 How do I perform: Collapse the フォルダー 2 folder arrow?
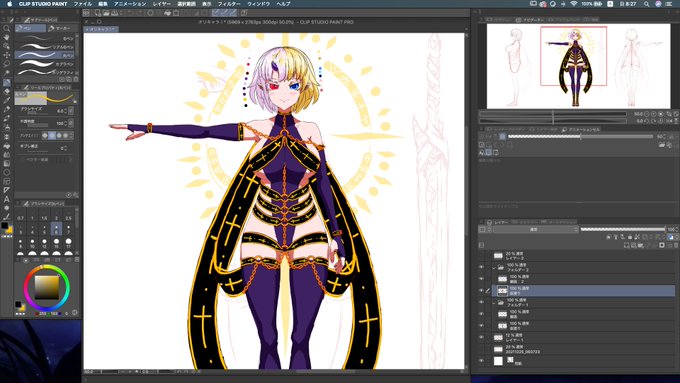click(x=494, y=268)
